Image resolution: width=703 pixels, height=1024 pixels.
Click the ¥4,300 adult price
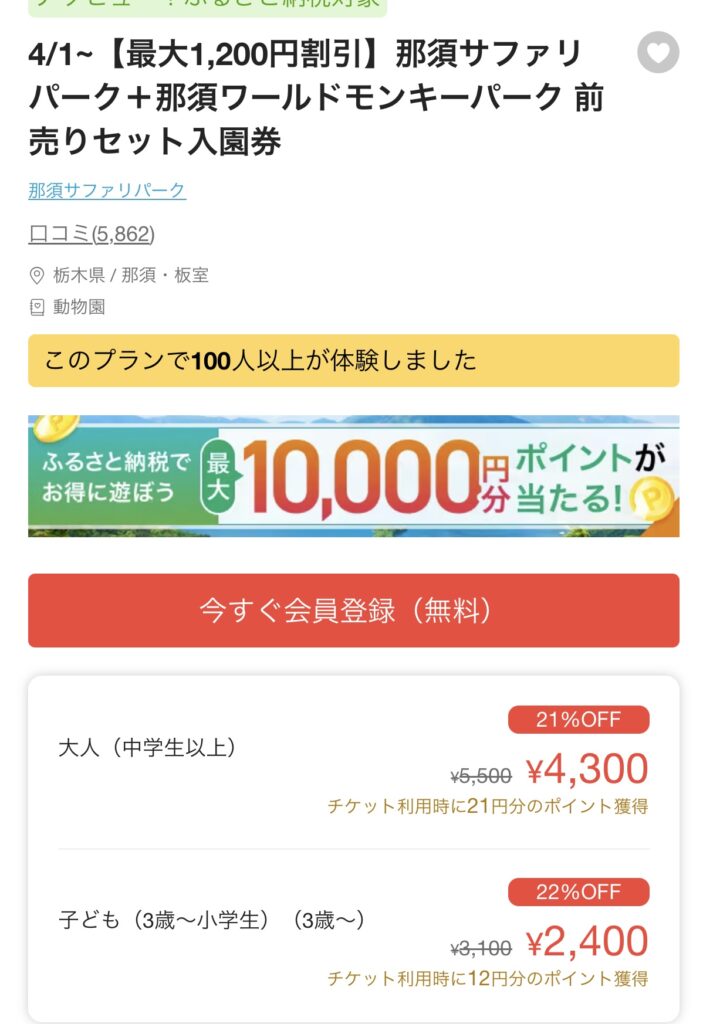tap(587, 769)
